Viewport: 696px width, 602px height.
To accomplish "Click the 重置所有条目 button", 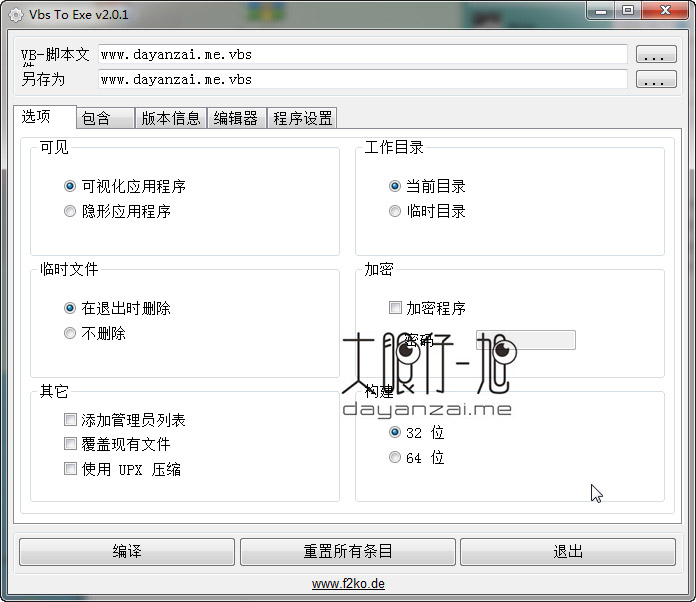I will [348, 552].
